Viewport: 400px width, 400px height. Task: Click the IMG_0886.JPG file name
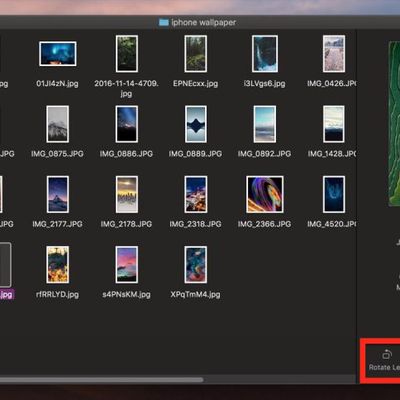click(x=126, y=154)
